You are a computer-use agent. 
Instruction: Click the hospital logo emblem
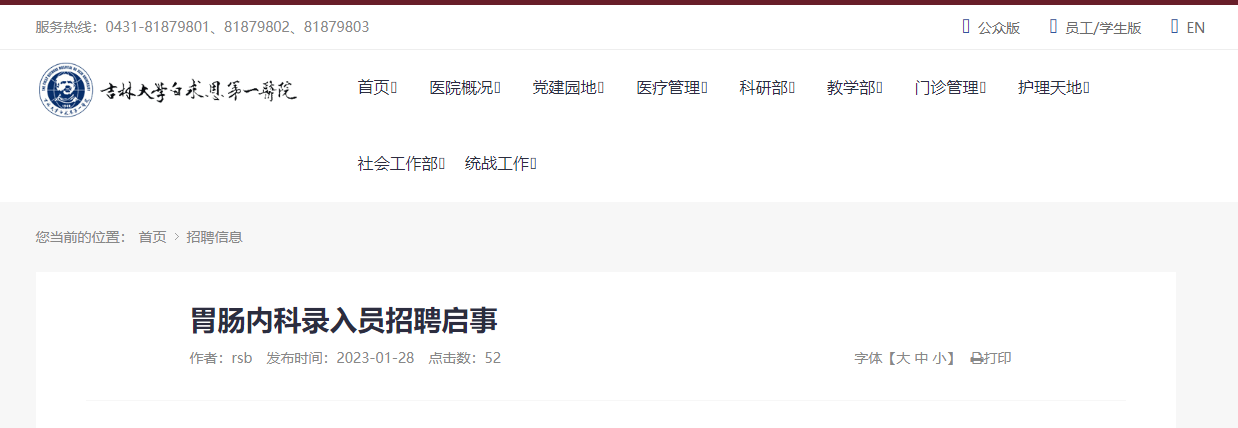click(66, 90)
